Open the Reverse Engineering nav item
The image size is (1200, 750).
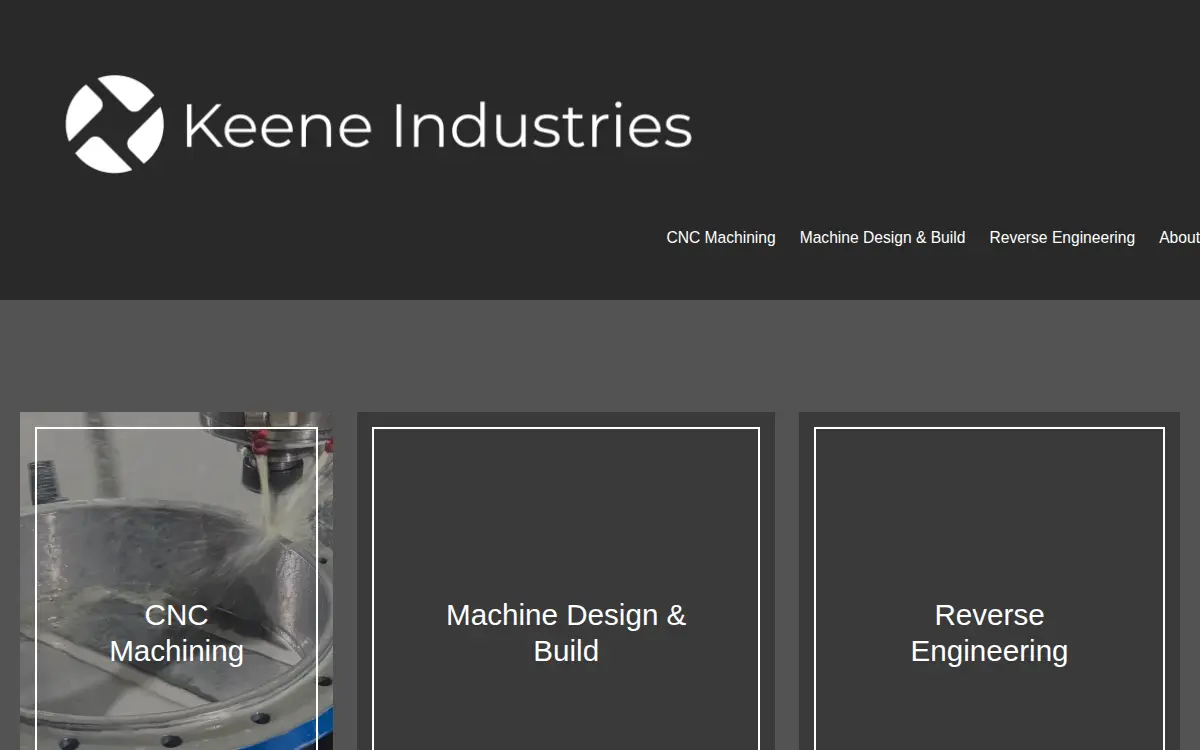[1062, 238]
